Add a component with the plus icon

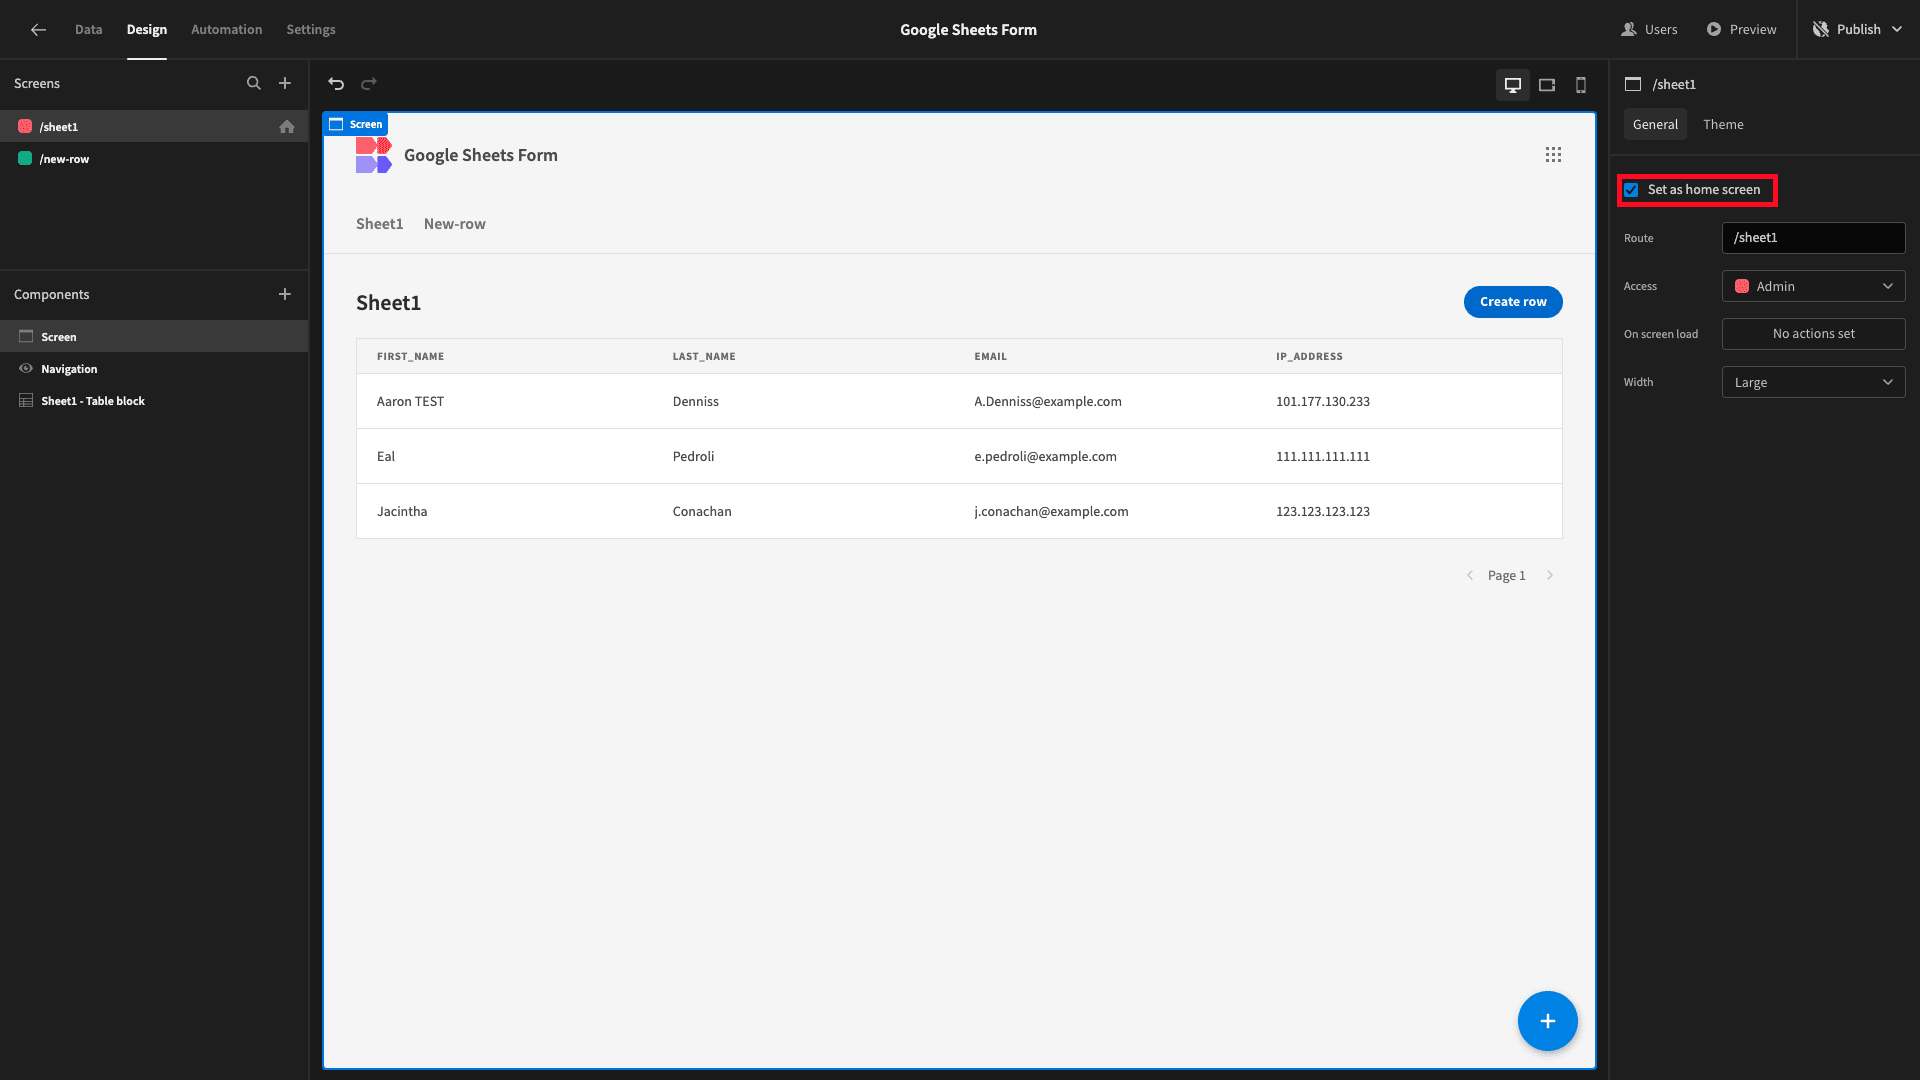[285, 294]
